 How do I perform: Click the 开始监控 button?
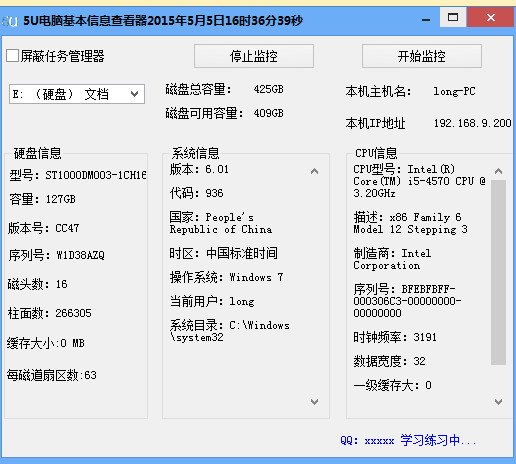pos(422,56)
